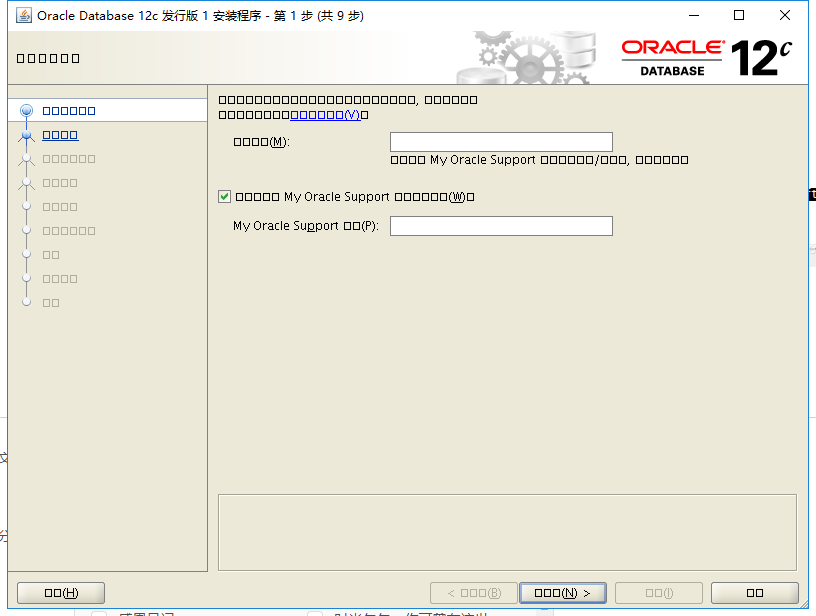Uncheck the My Oracle Support updates checkbox (W)
The image size is (816, 616).
coord(224,197)
